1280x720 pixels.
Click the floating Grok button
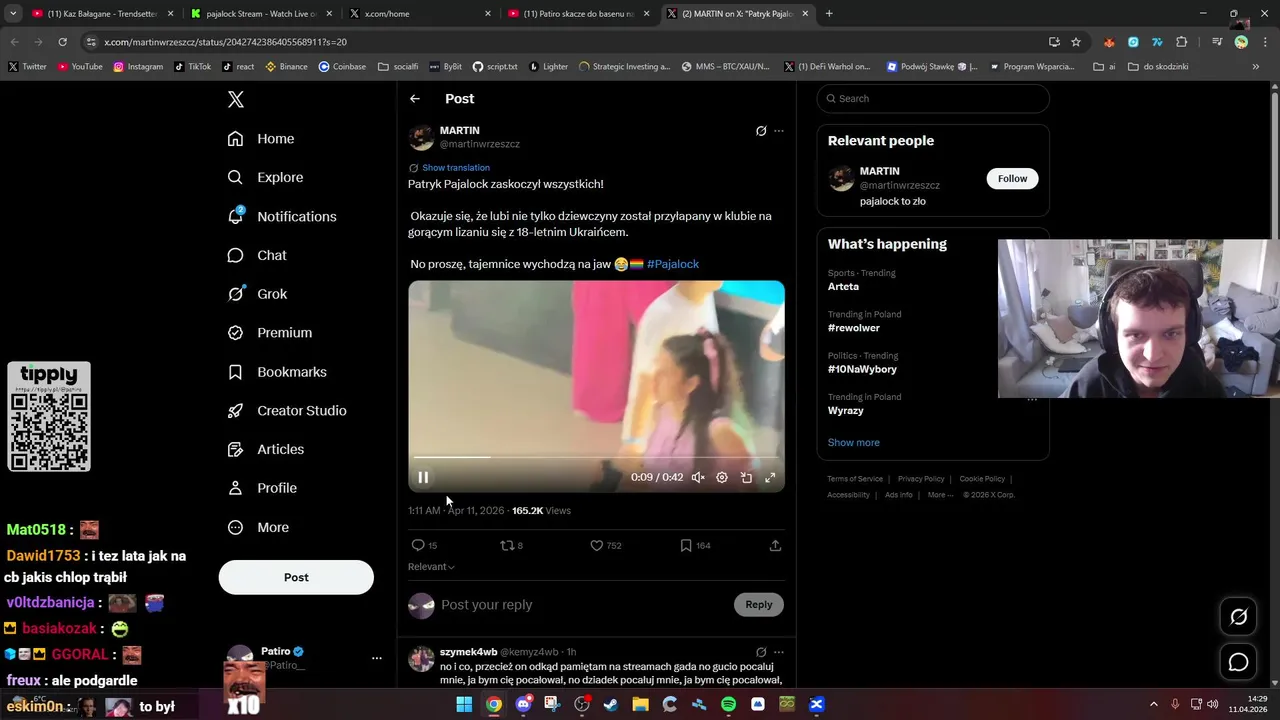1238,617
